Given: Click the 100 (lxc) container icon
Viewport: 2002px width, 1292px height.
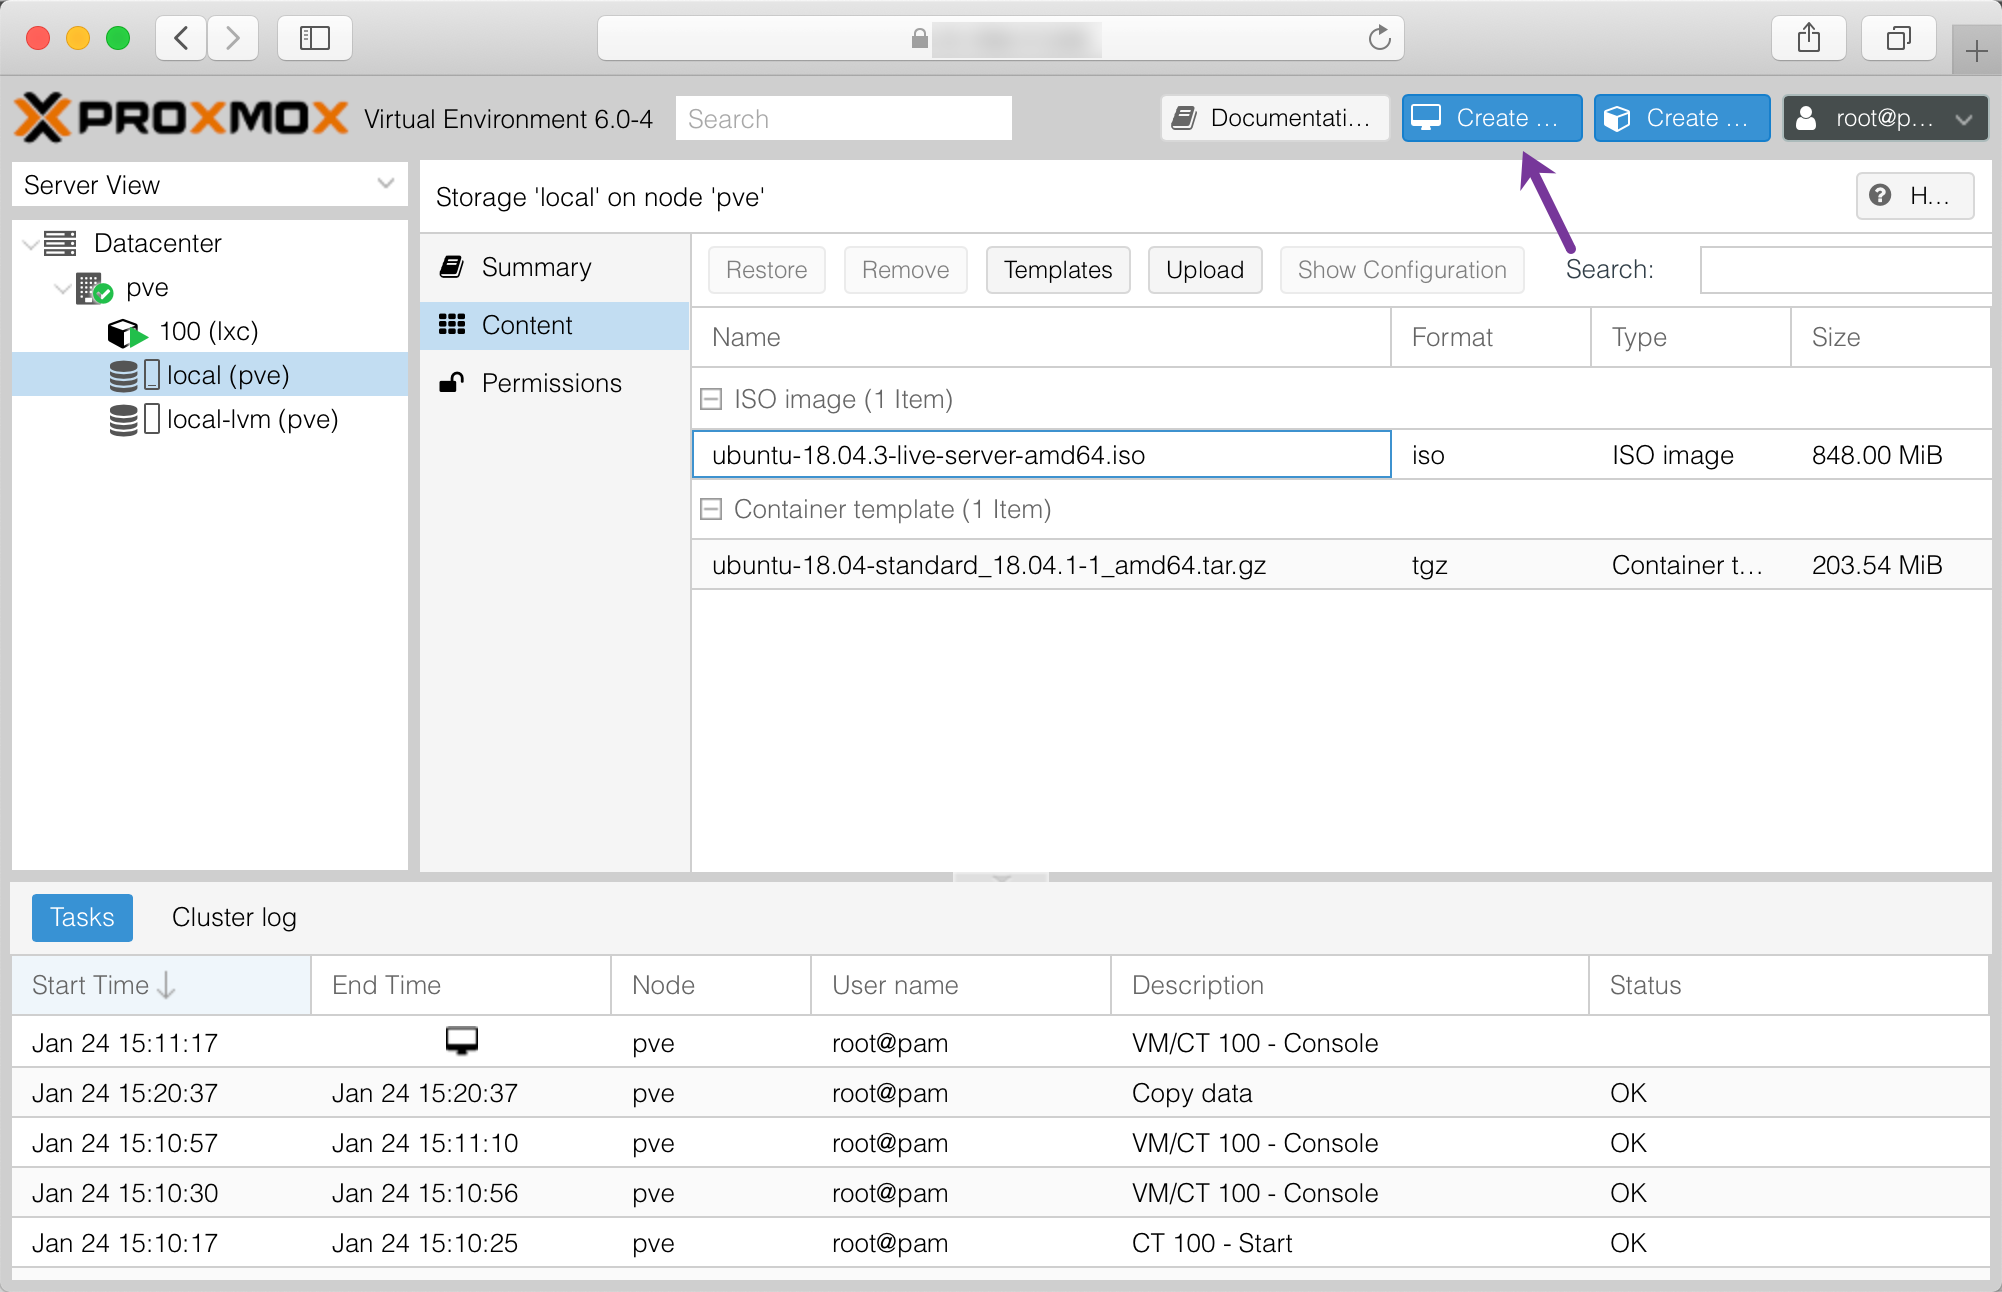Looking at the screenshot, I should 125,332.
